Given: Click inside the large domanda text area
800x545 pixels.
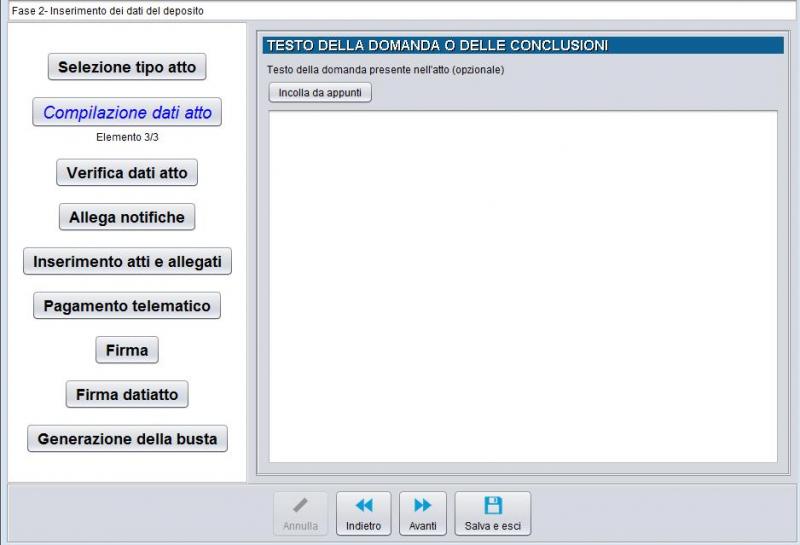Looking at the screenshot, I should (523, 286).
